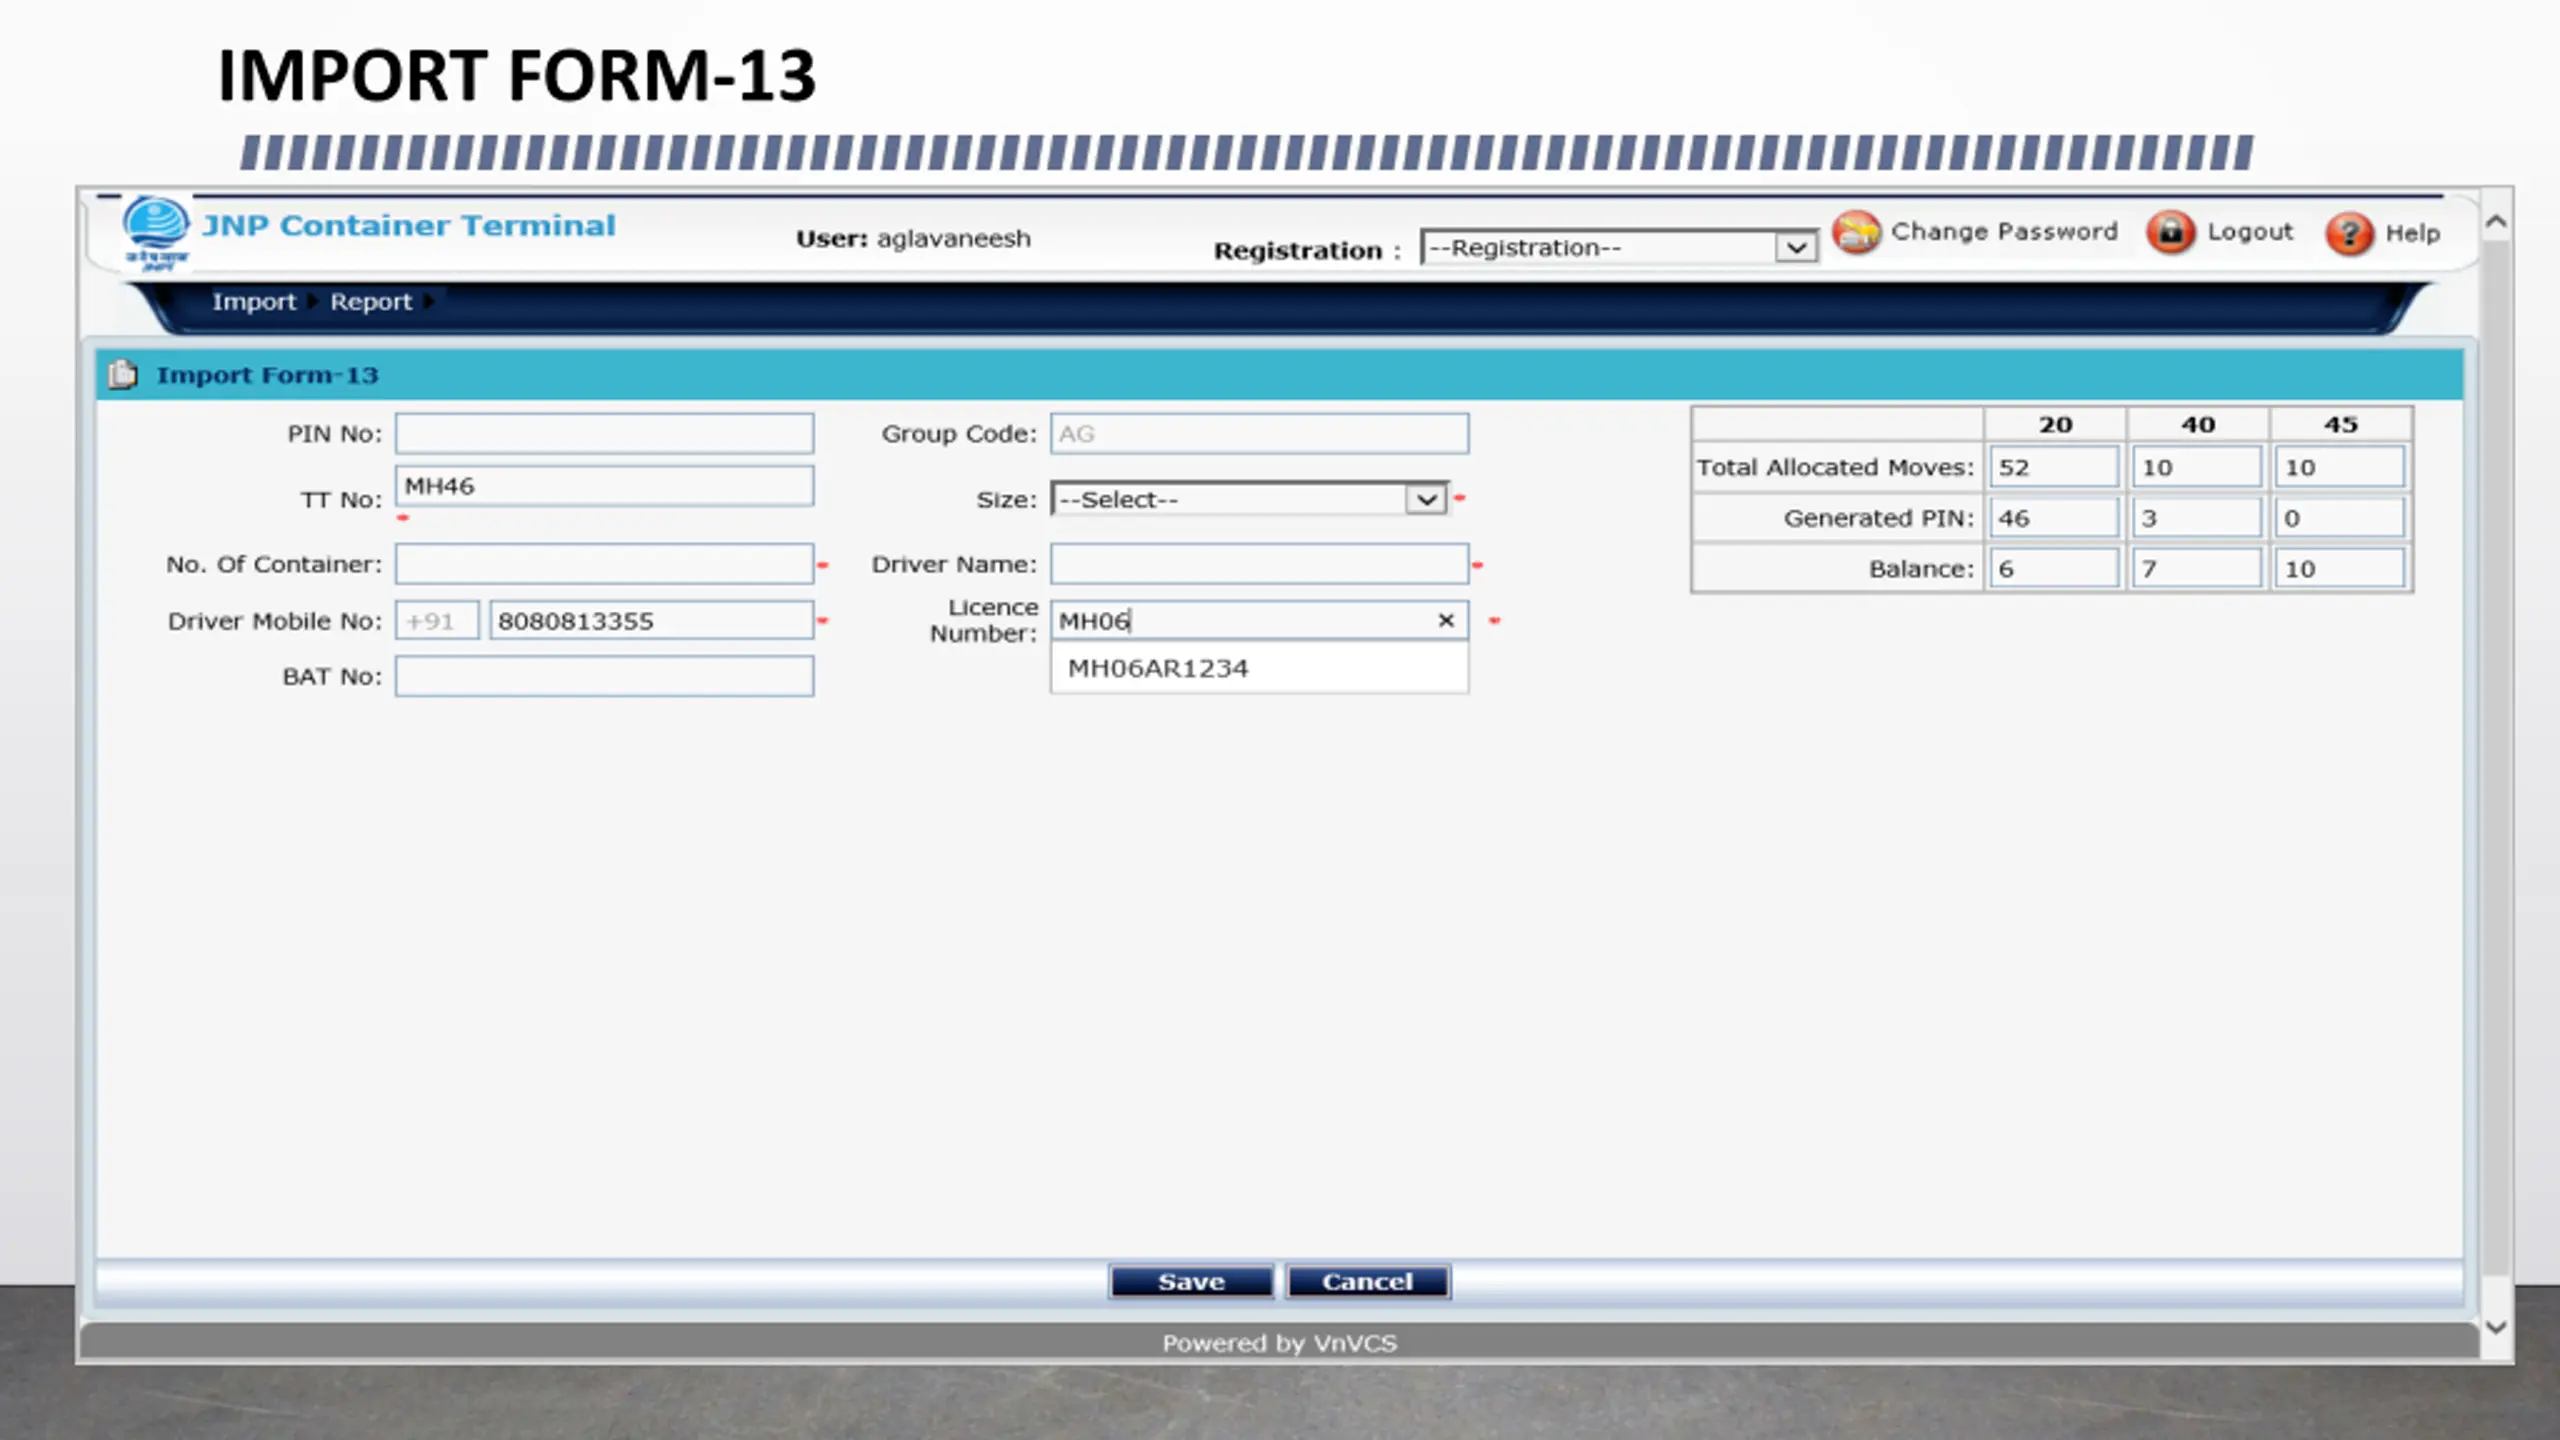Screen dimensions: 2560x1440
Task: Click the Help question mark icon
Action: coord(2349,235)
